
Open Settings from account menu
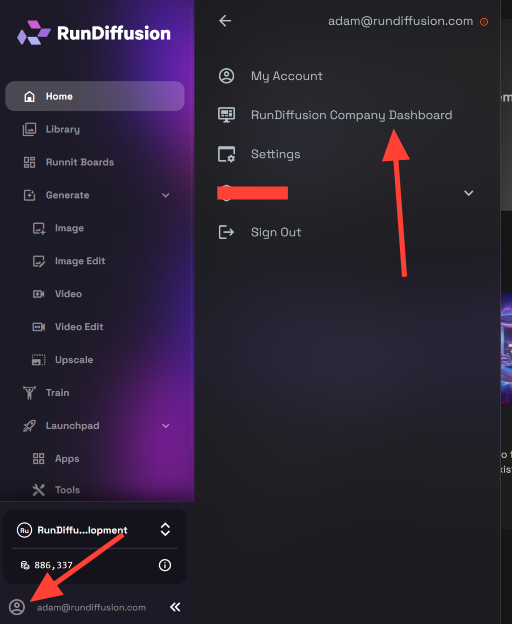[275, 154]
